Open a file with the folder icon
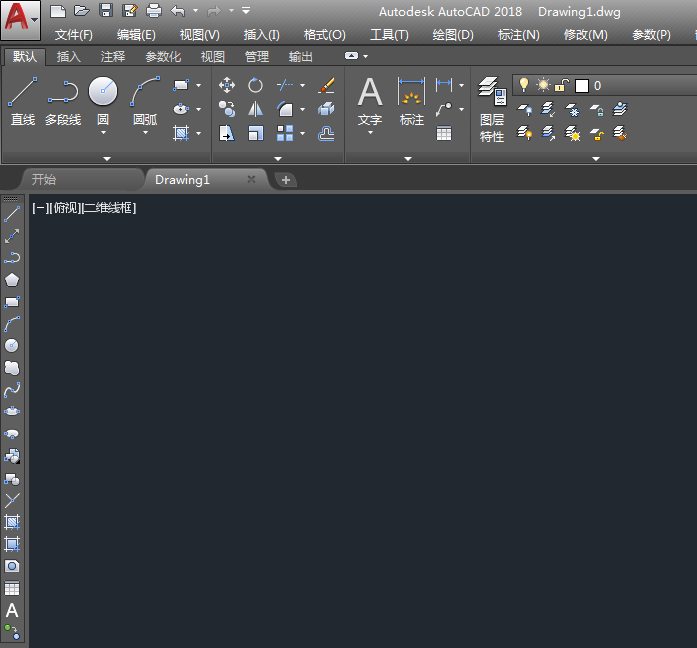This screenshot has width=697, height=648. 82,11
